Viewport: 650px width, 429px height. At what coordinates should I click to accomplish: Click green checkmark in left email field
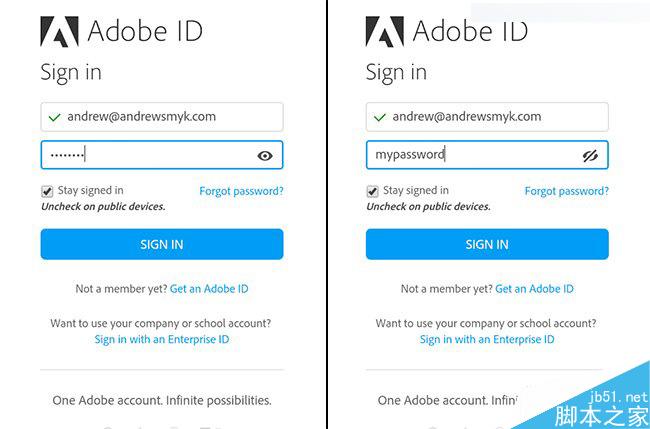[54, 117]
